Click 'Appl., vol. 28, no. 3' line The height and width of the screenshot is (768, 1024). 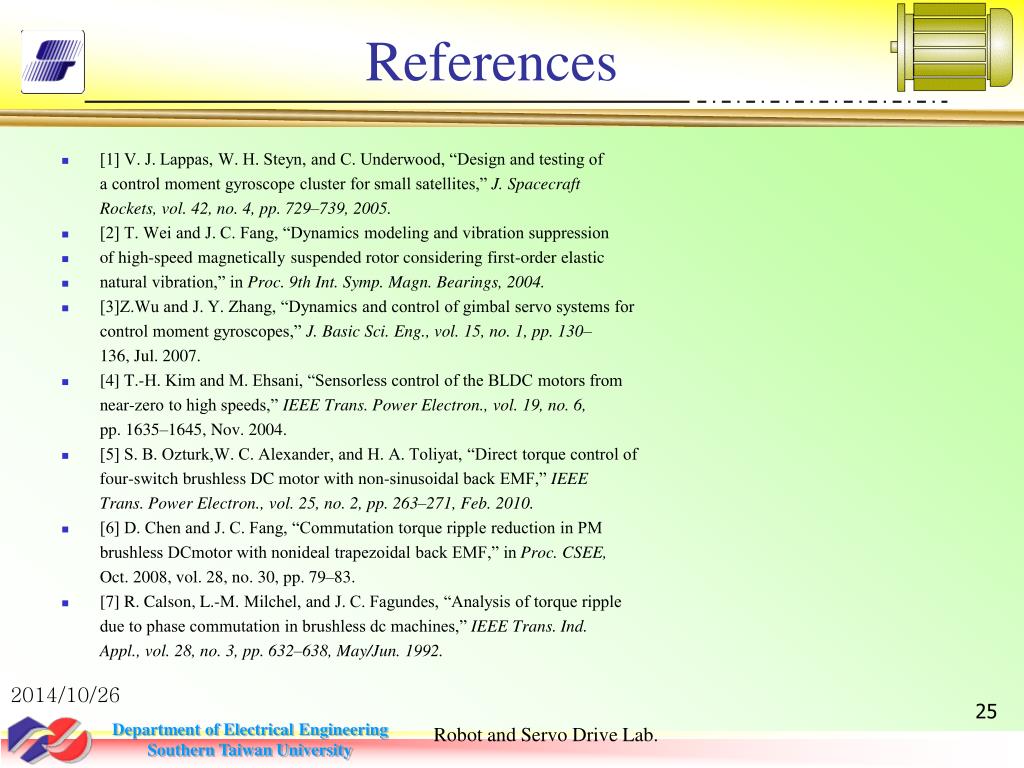point(271,652)
